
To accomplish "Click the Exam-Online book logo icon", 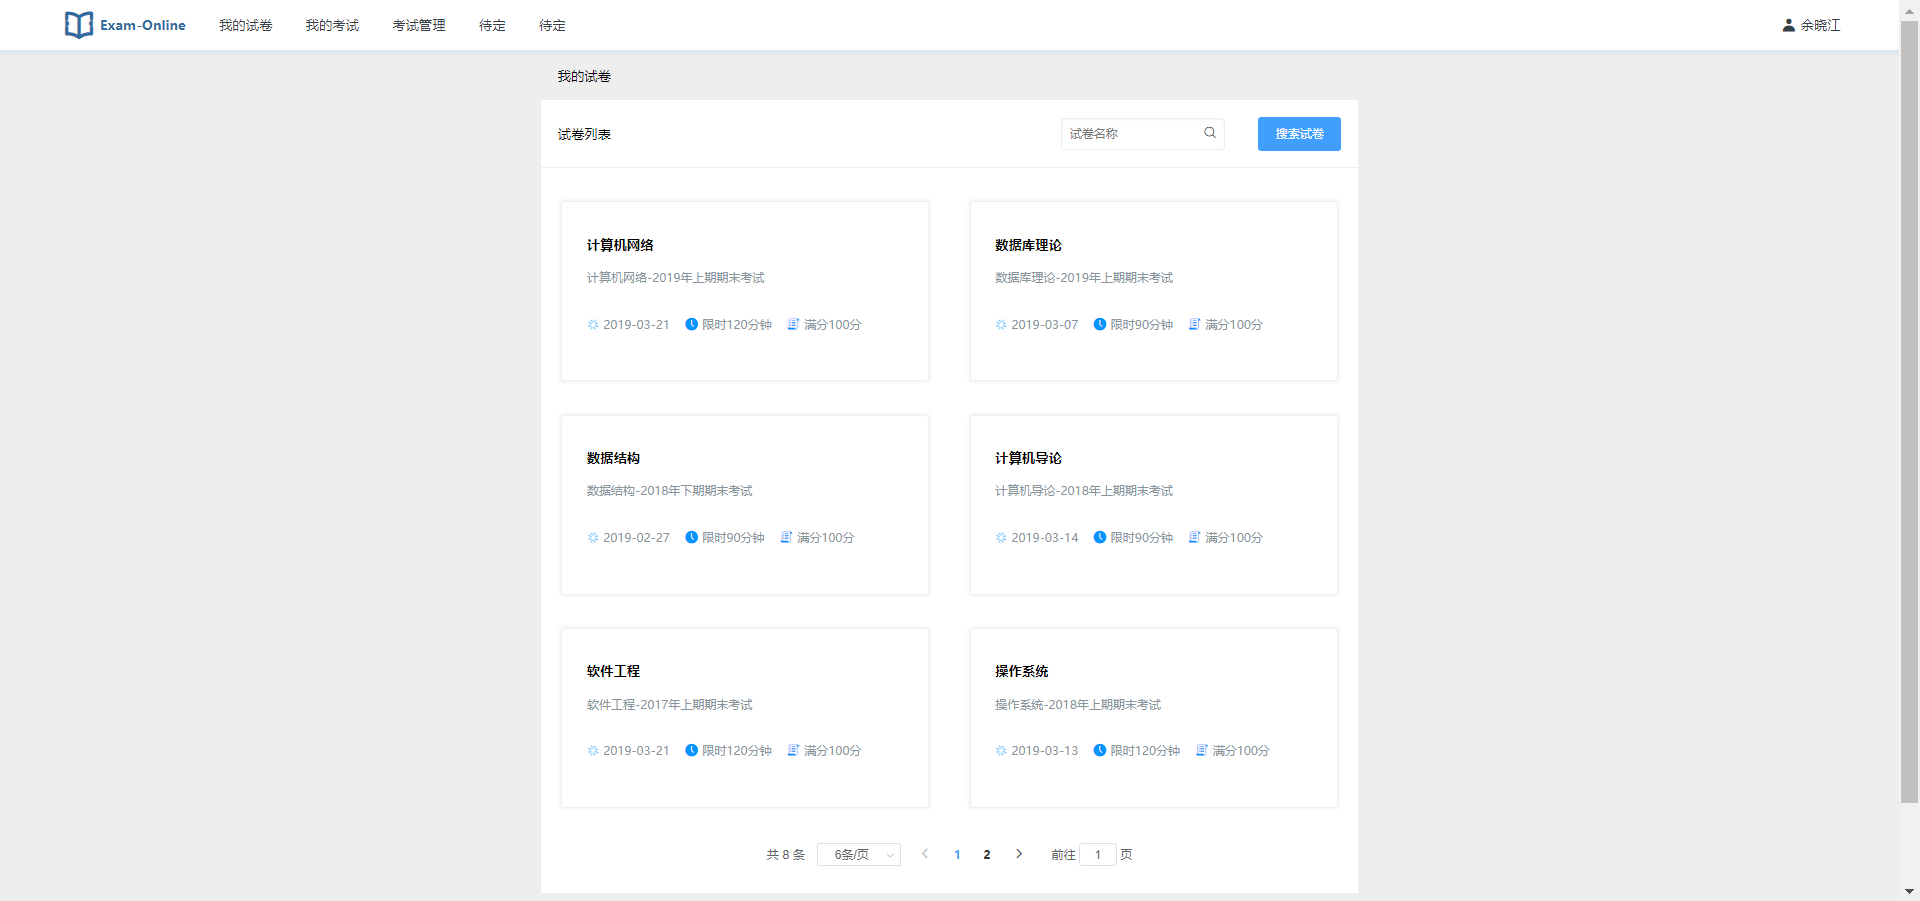I will tap(78, 25).
